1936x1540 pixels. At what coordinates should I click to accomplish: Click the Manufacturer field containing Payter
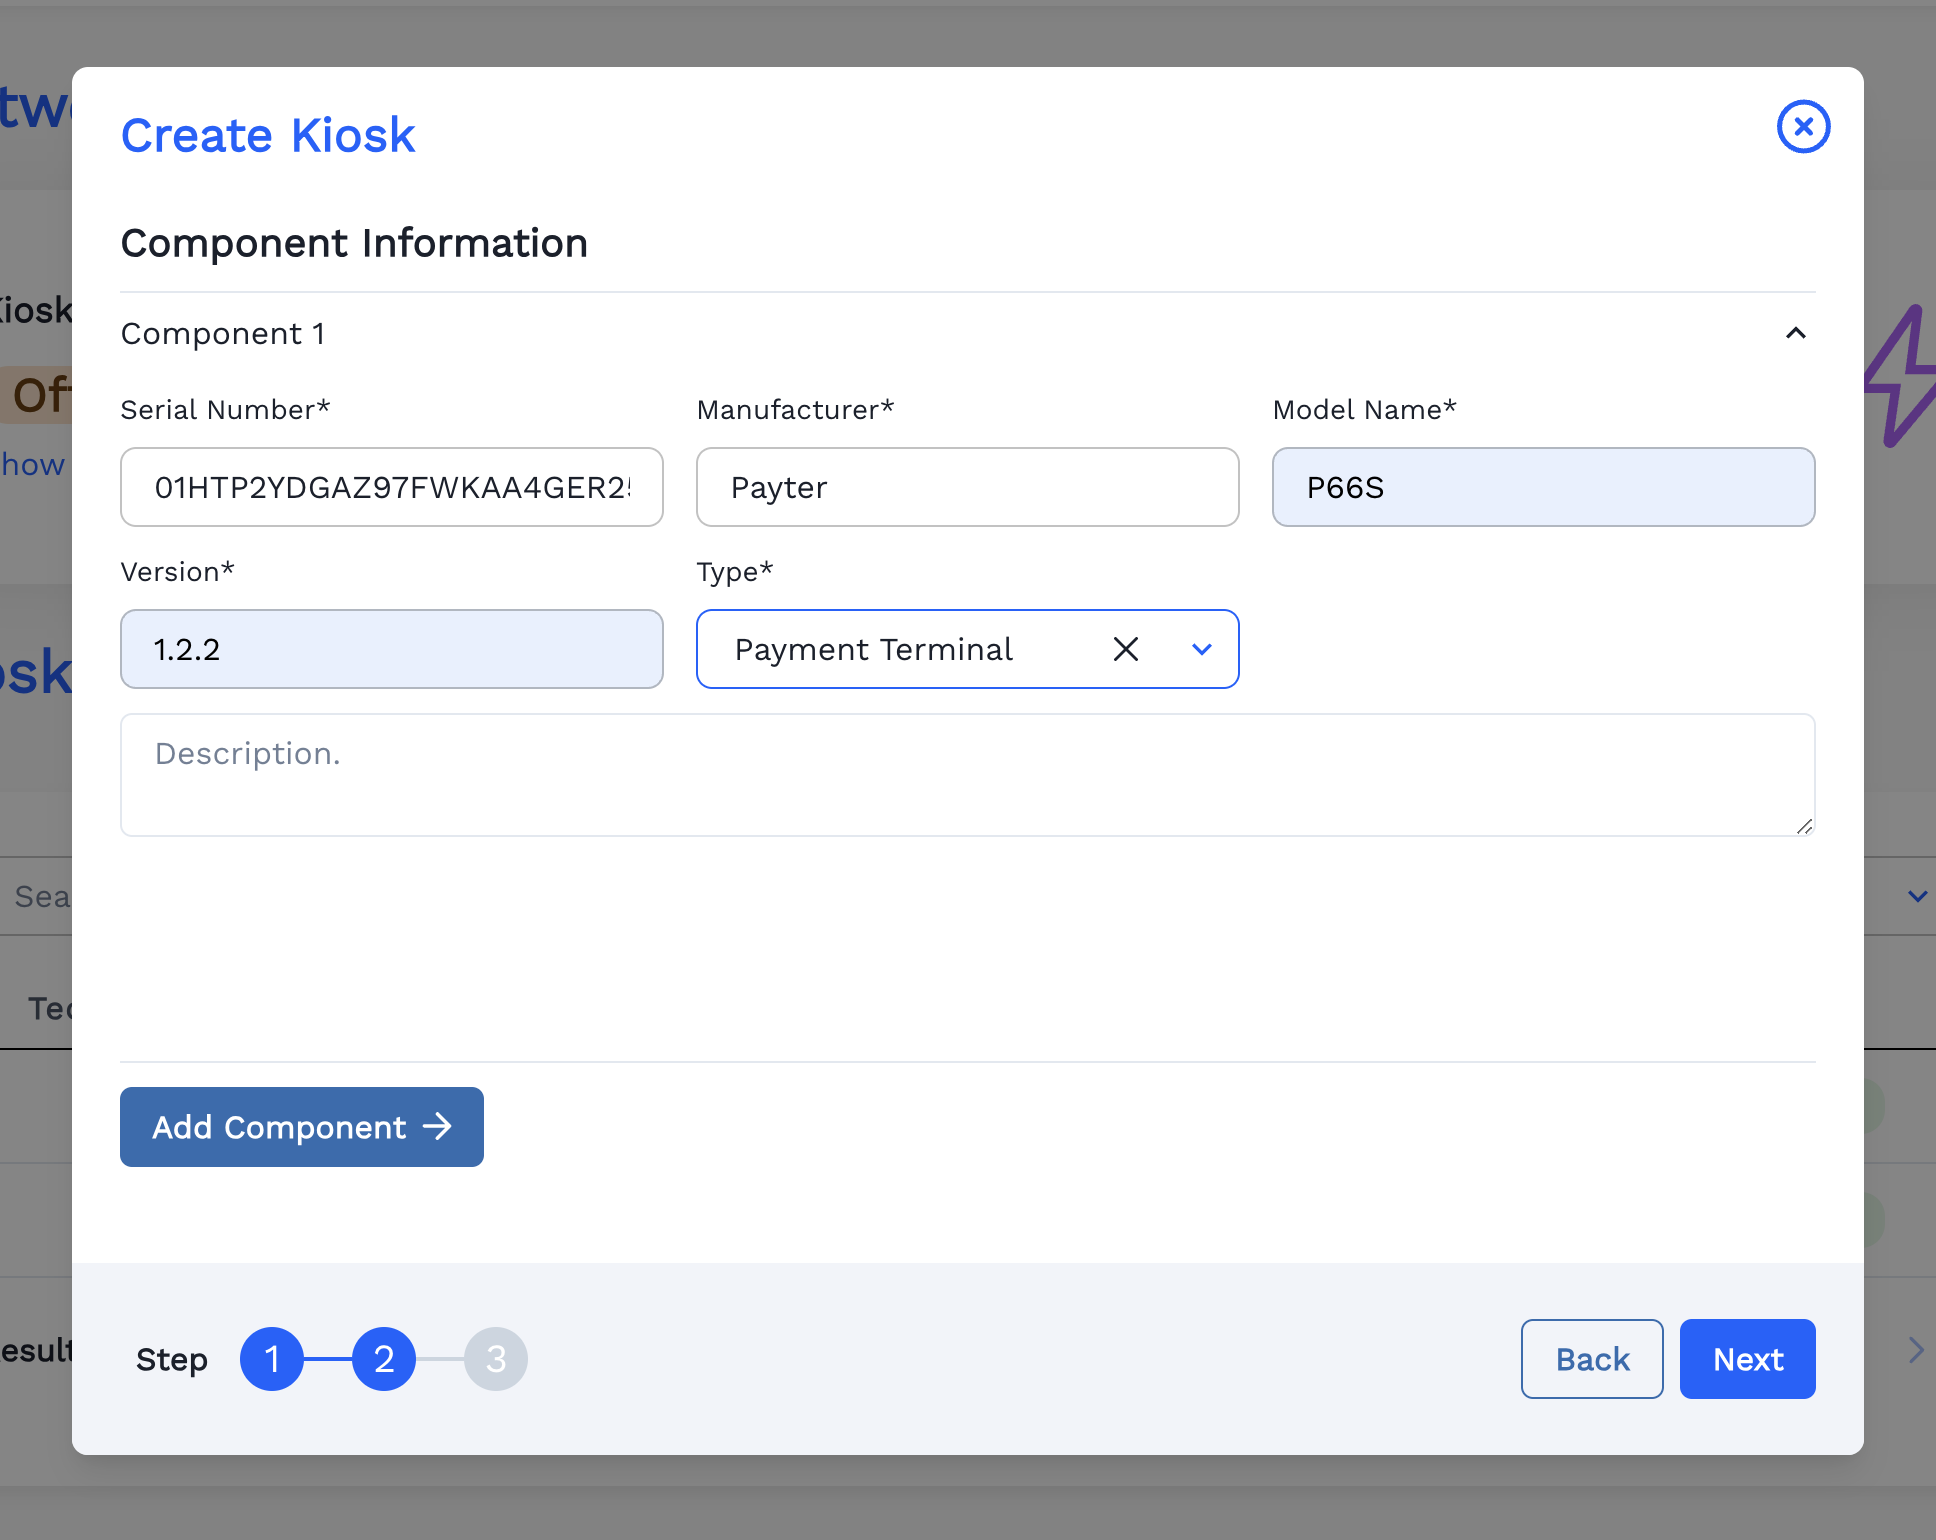[x=967, y=487]
